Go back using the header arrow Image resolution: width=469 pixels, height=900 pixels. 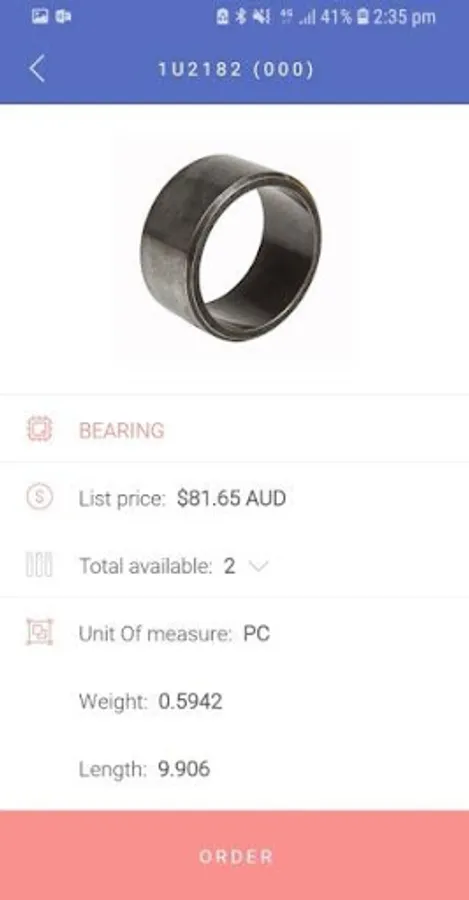click(37, 69)
